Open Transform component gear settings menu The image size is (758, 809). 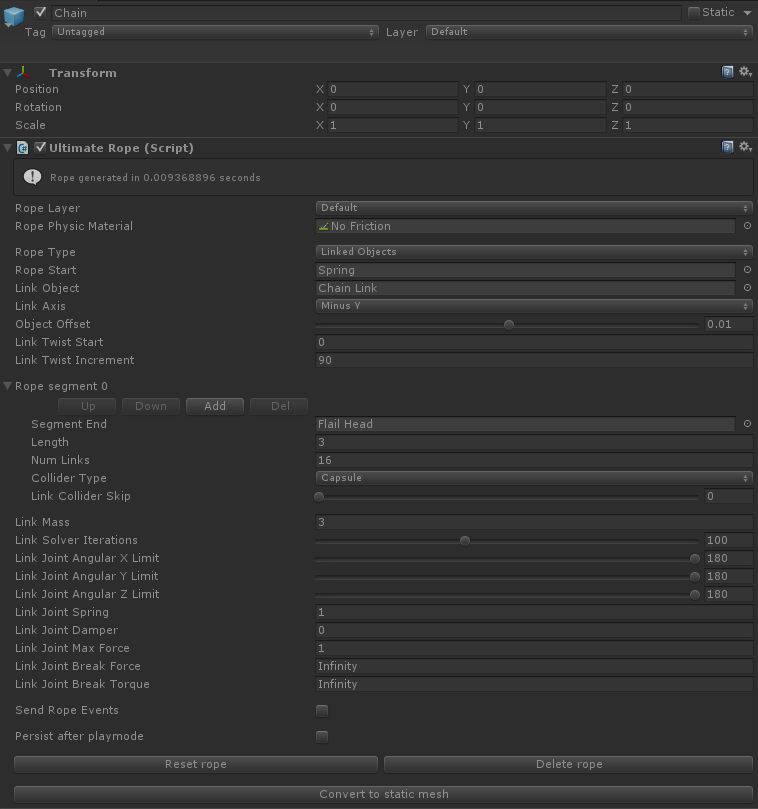pos(745,72)
